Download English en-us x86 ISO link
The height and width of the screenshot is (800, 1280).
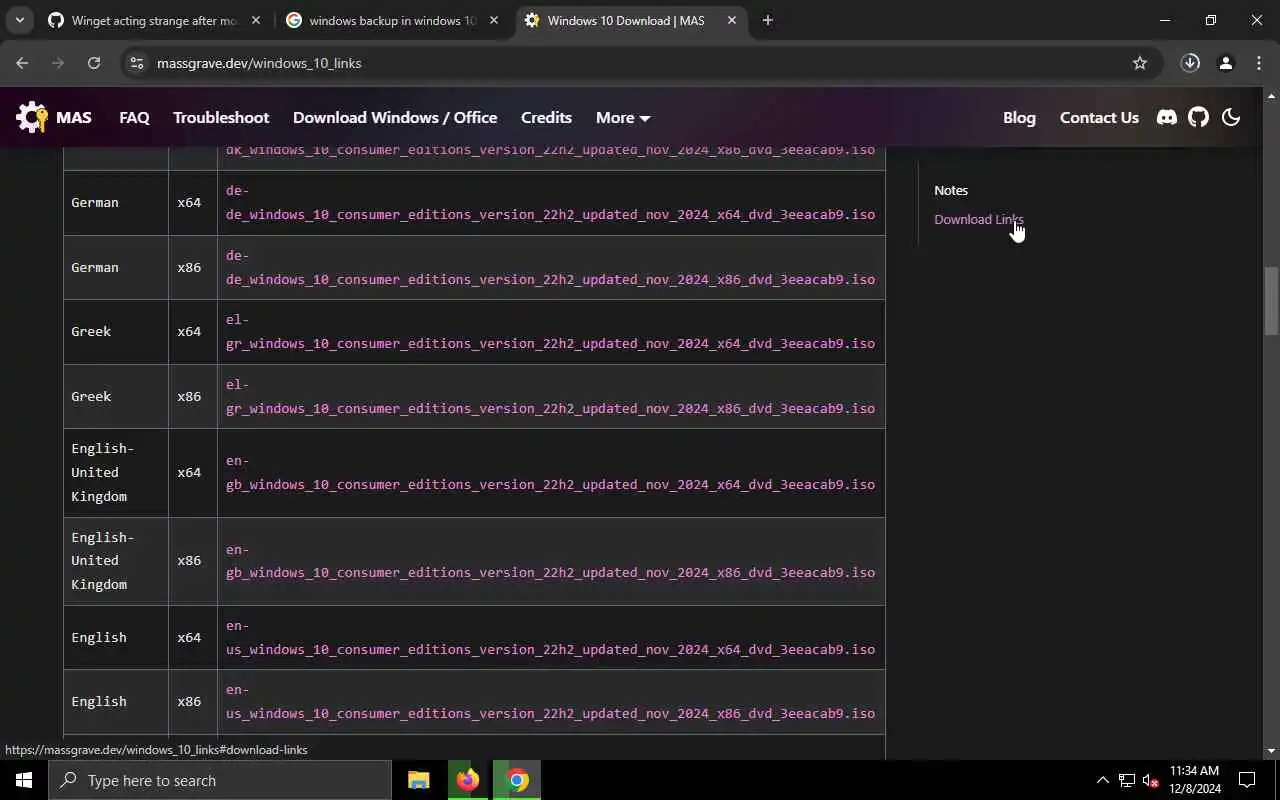point(550,701)
